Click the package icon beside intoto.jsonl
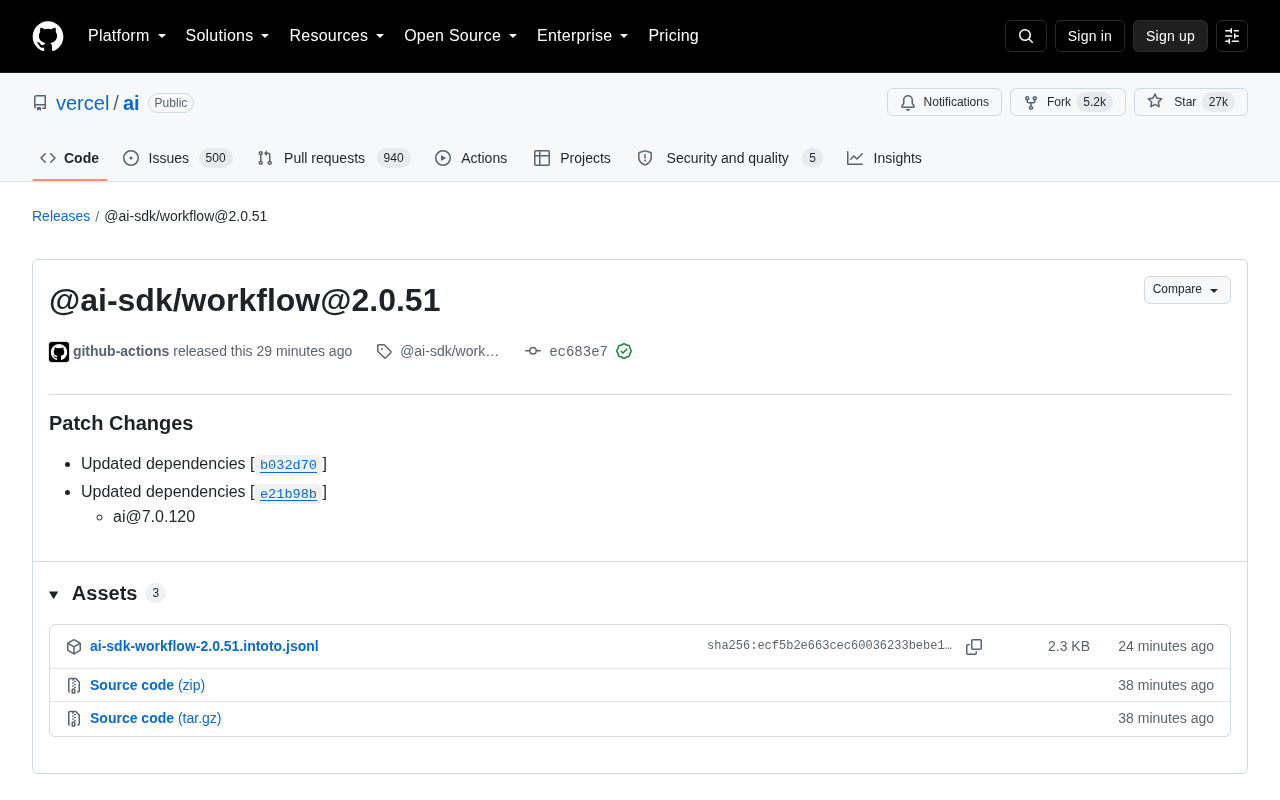This screenshot has height=800, width=1280. point(74,647)
